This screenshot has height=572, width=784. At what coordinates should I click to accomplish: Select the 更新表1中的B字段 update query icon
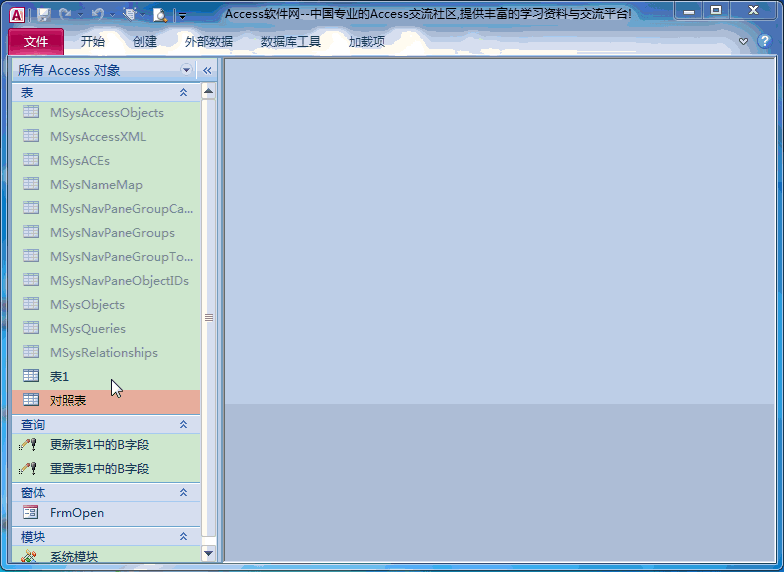28,444
